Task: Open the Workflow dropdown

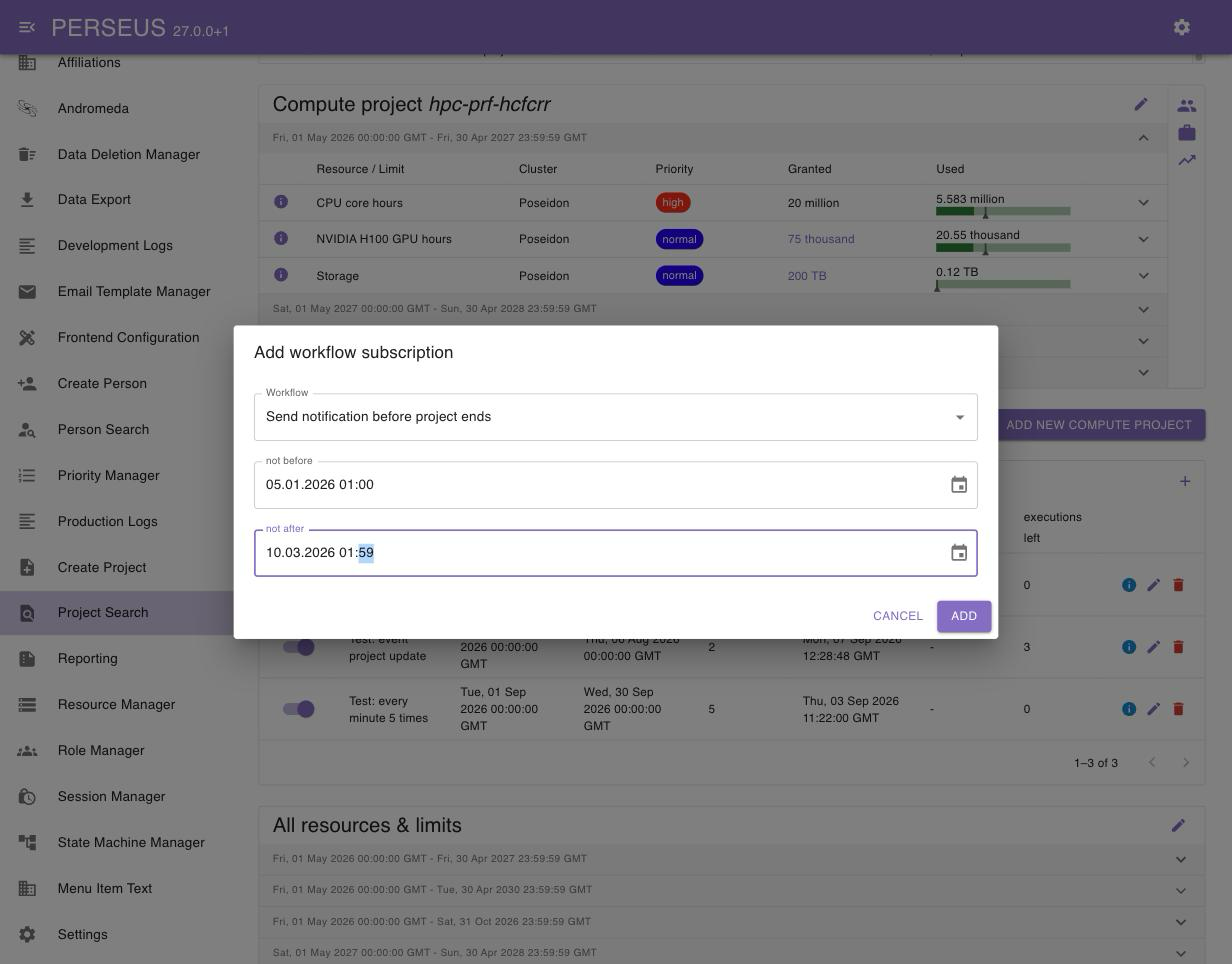Action: coord(616,417)
